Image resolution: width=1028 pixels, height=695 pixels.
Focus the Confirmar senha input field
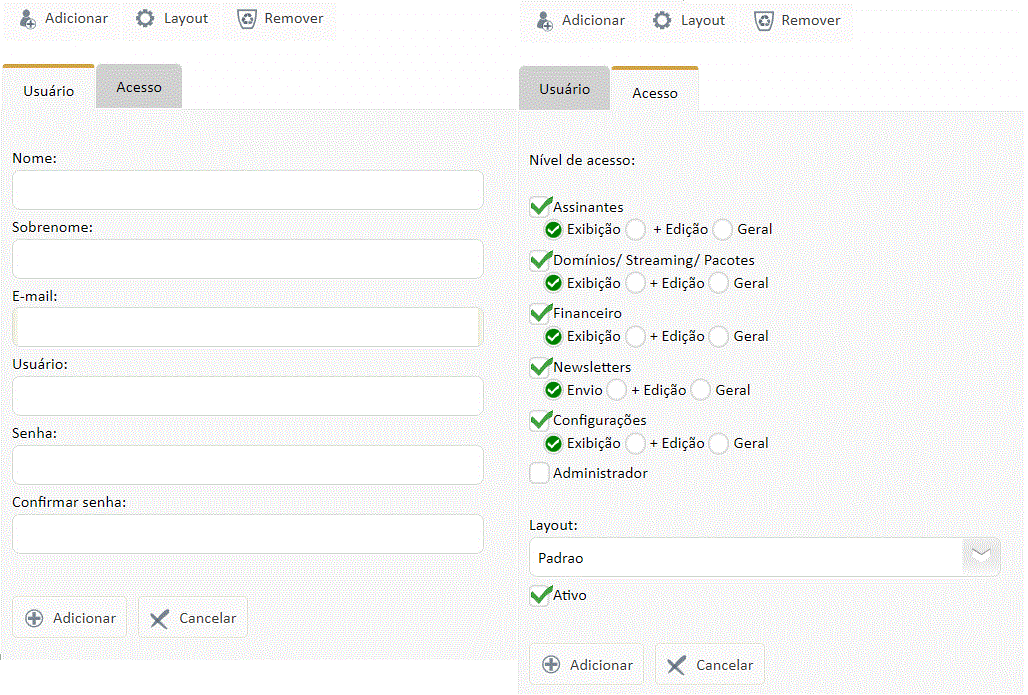pyautogui.click(x=247, y=534)
